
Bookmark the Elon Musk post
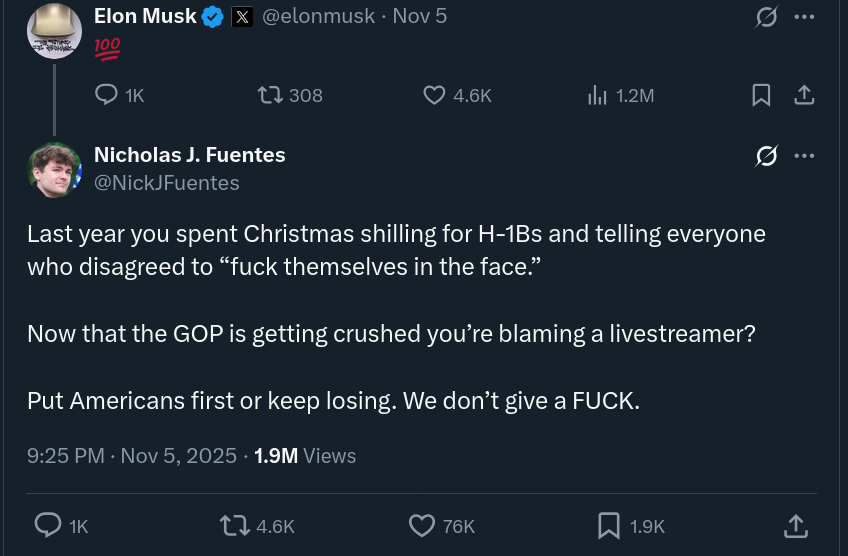pyautogui.click(x=761, y=95)
